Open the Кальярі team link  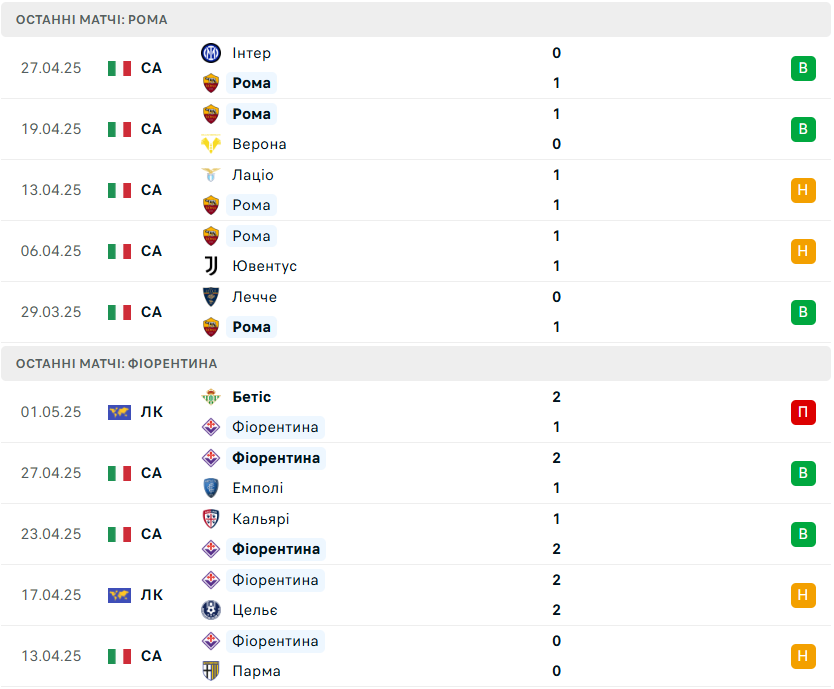click(x=261, y=519)
